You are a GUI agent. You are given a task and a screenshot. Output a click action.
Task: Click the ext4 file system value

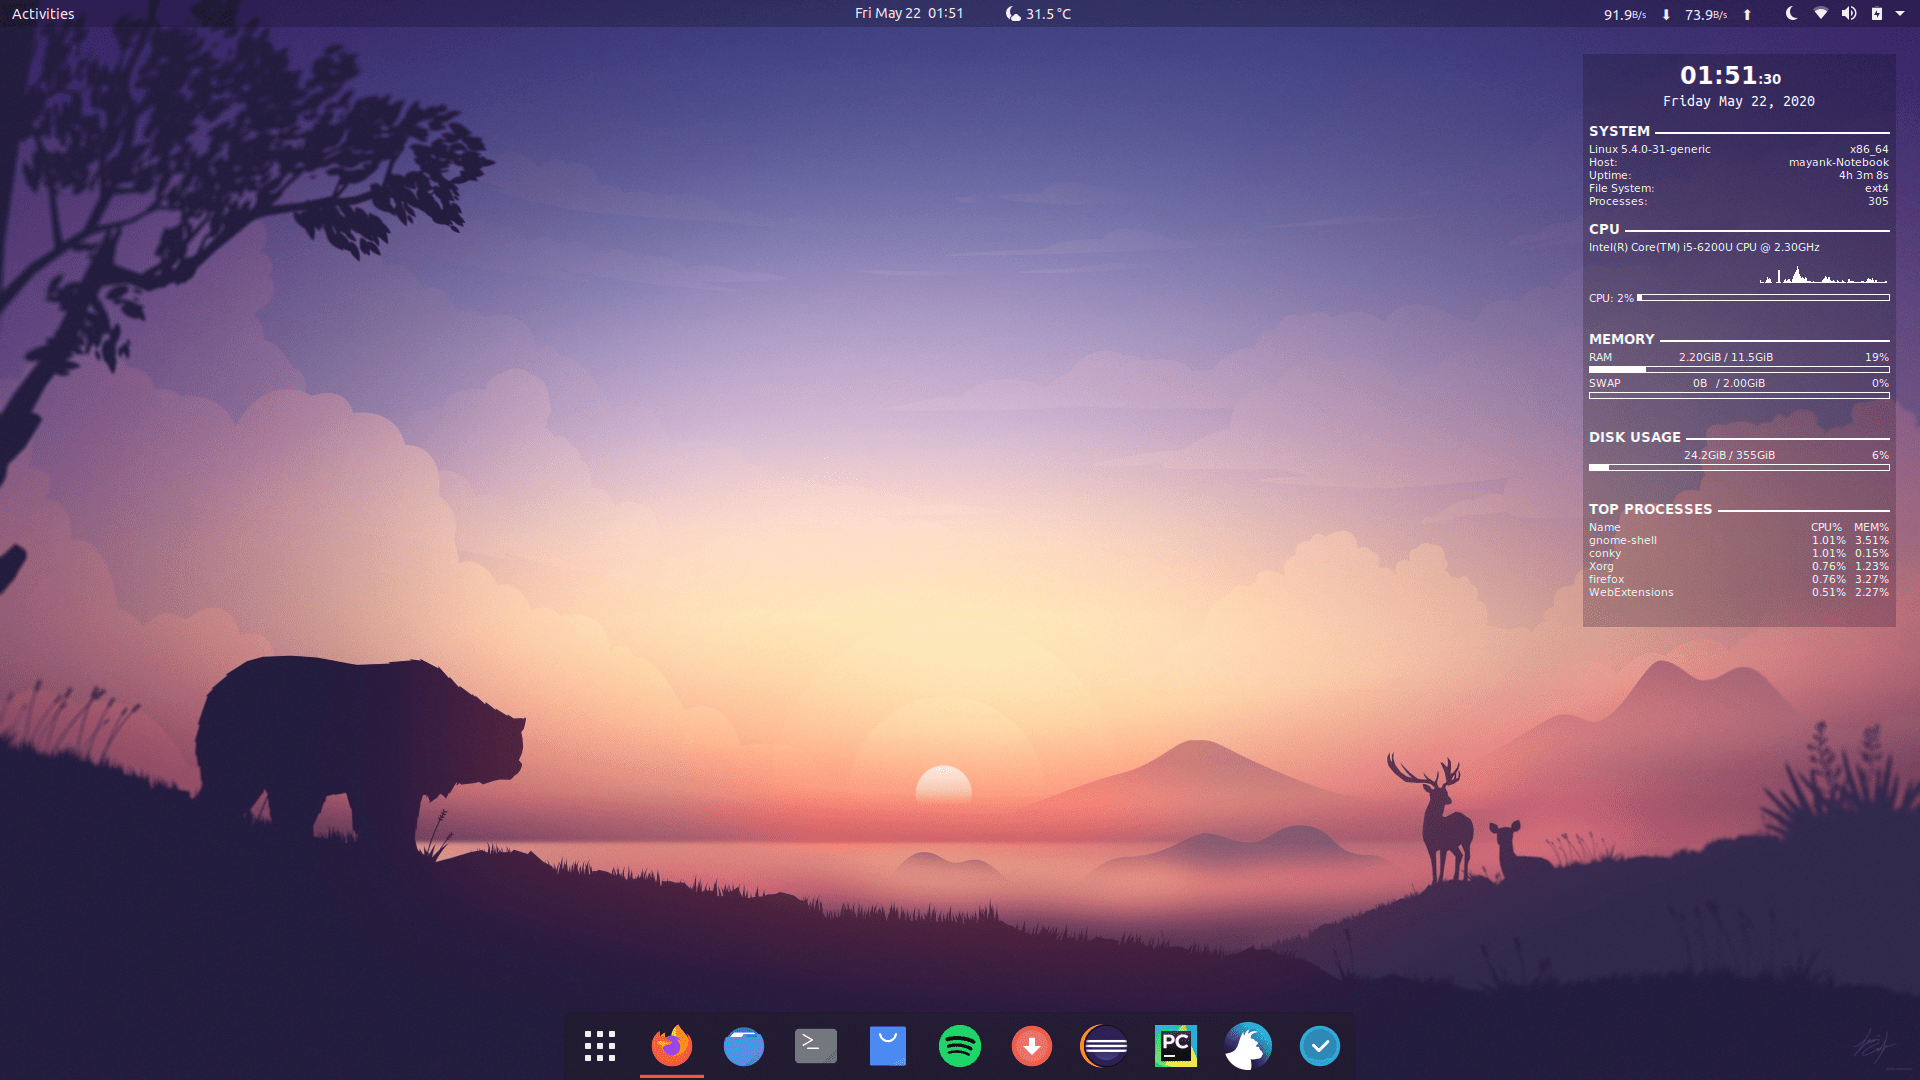1877,189
